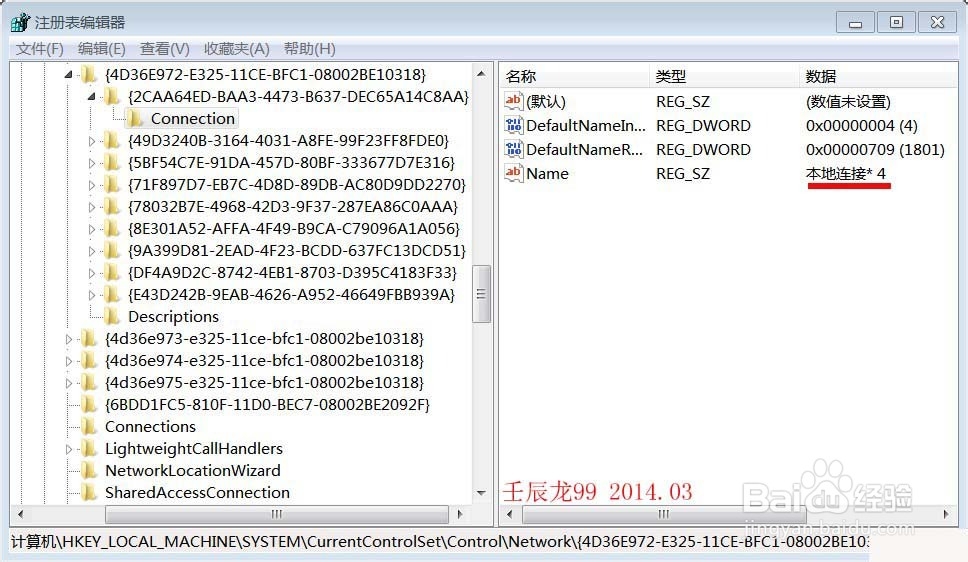Click the 0x00000004 (4) data cell
This screenshot has width=968, height=562.
pyautogui.click(x=862, y=125)
